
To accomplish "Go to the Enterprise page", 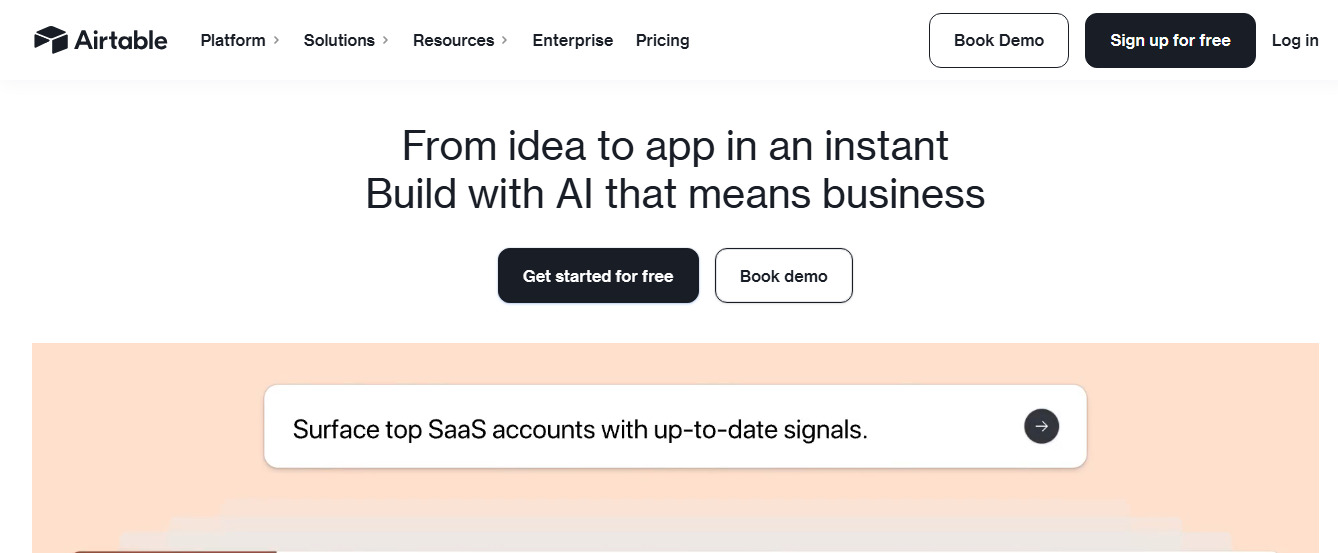I will [x=573, y=40].
